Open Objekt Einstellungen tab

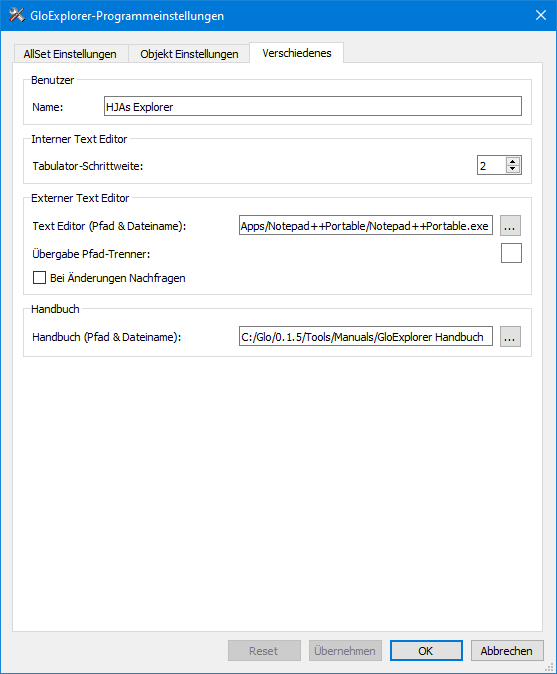tap(189, 54)
